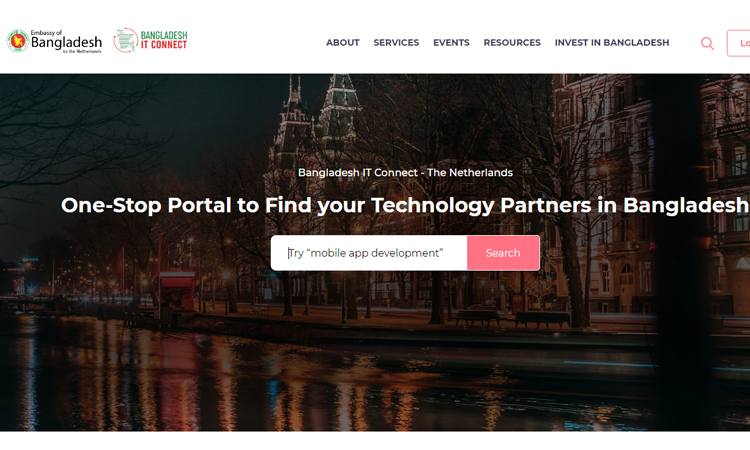Open the ABOUT menu
The width and height of the screenshot is (750, 450).
(342, 43)
